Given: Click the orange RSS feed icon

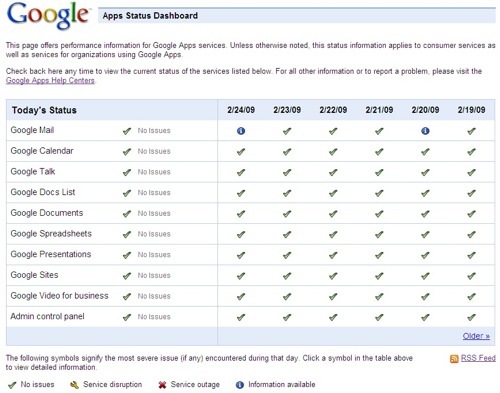Looking at the screenshot, I should 454,359.
